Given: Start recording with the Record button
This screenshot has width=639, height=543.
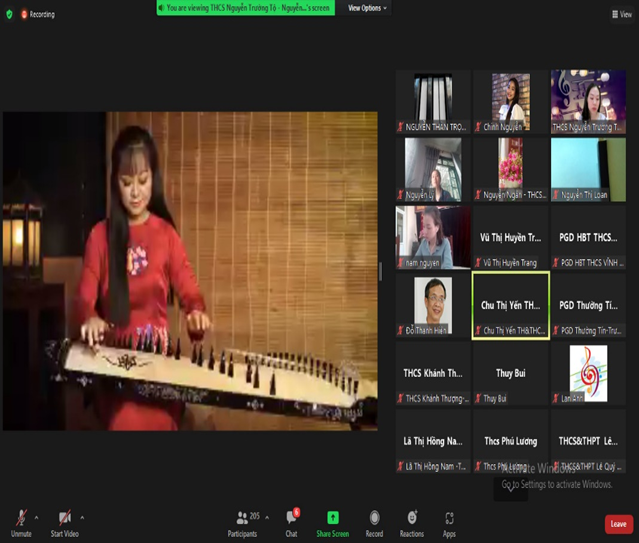Looking at the screenshot, I should click(x=374, y=520).
